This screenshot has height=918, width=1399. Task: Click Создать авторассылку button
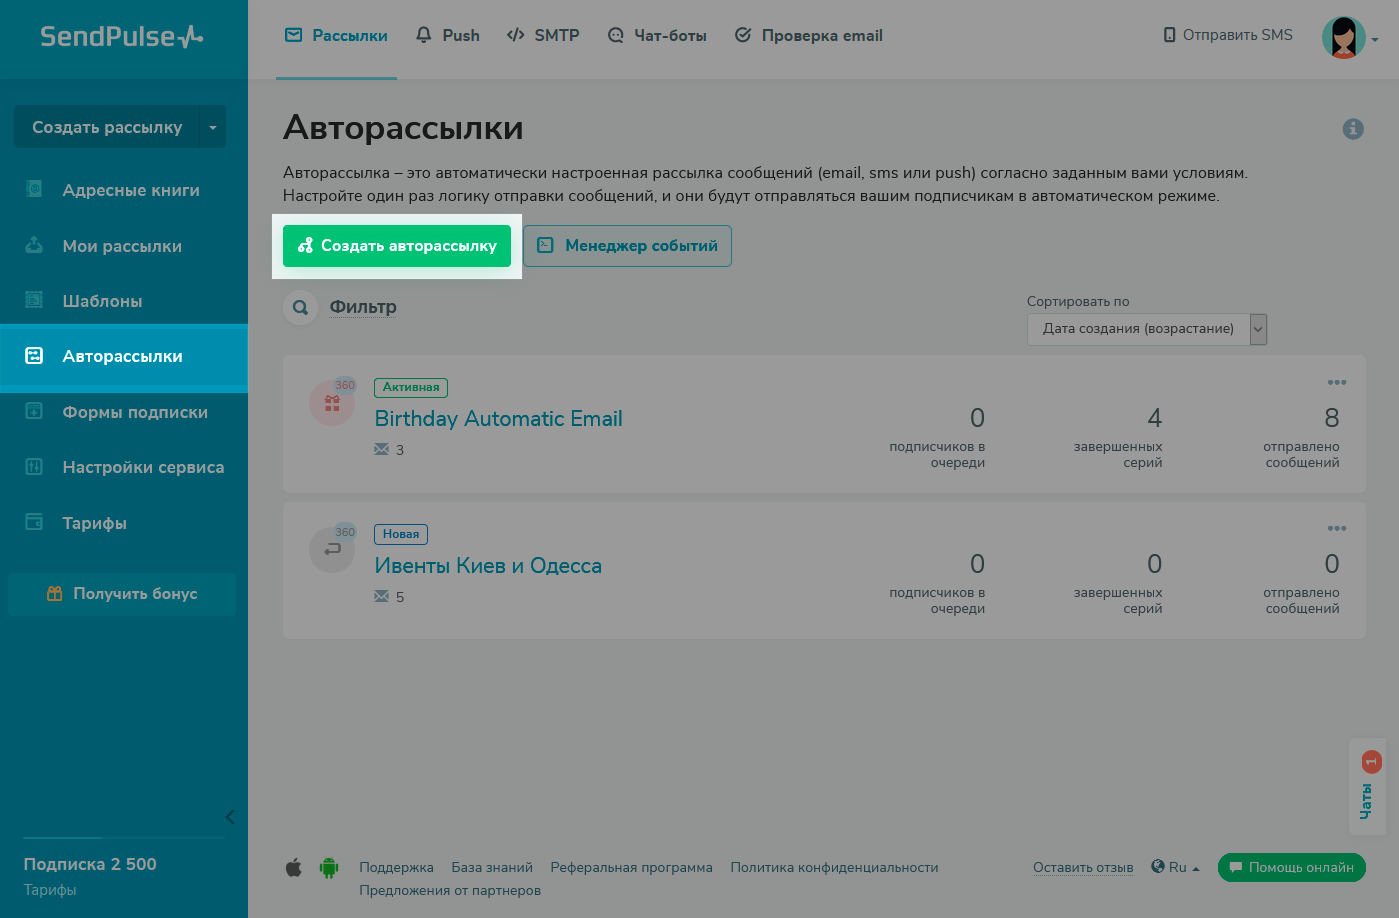tap(397, 246)
